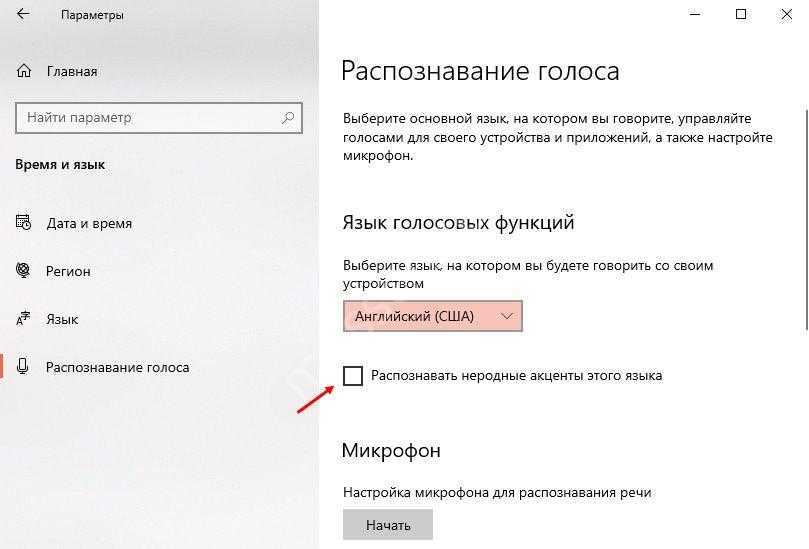Minimize the Параметры window
This screenshot has width=809, height=549.
695,15
